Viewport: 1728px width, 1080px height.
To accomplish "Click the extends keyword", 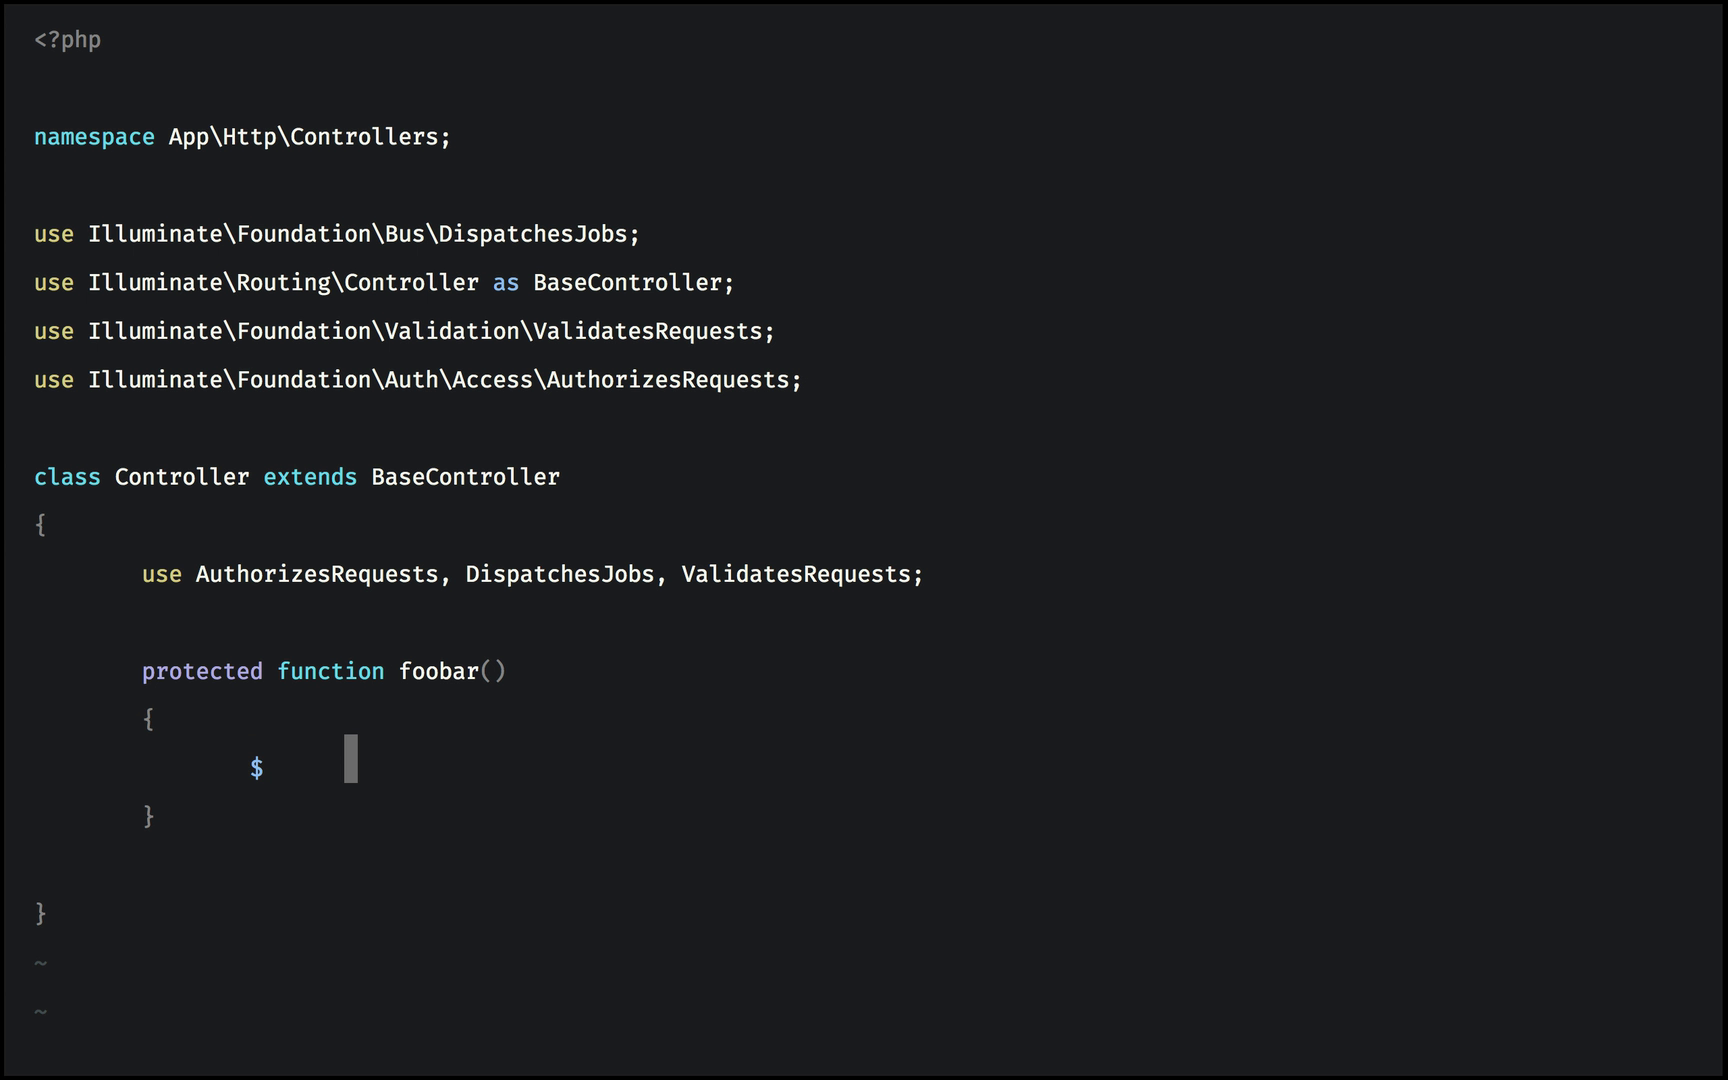I will [310, 477].
